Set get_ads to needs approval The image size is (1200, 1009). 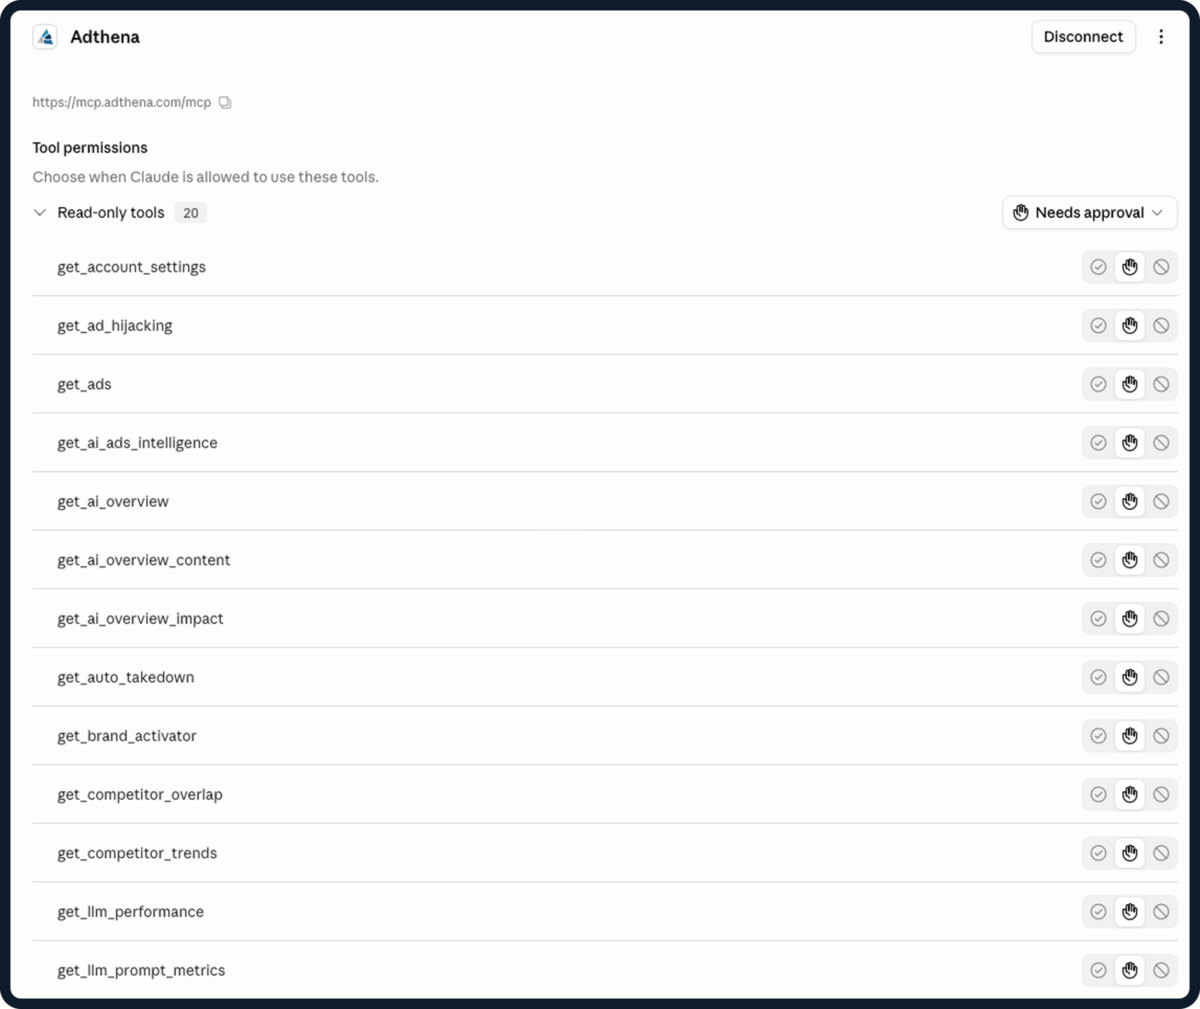[x=1130, y=384]
